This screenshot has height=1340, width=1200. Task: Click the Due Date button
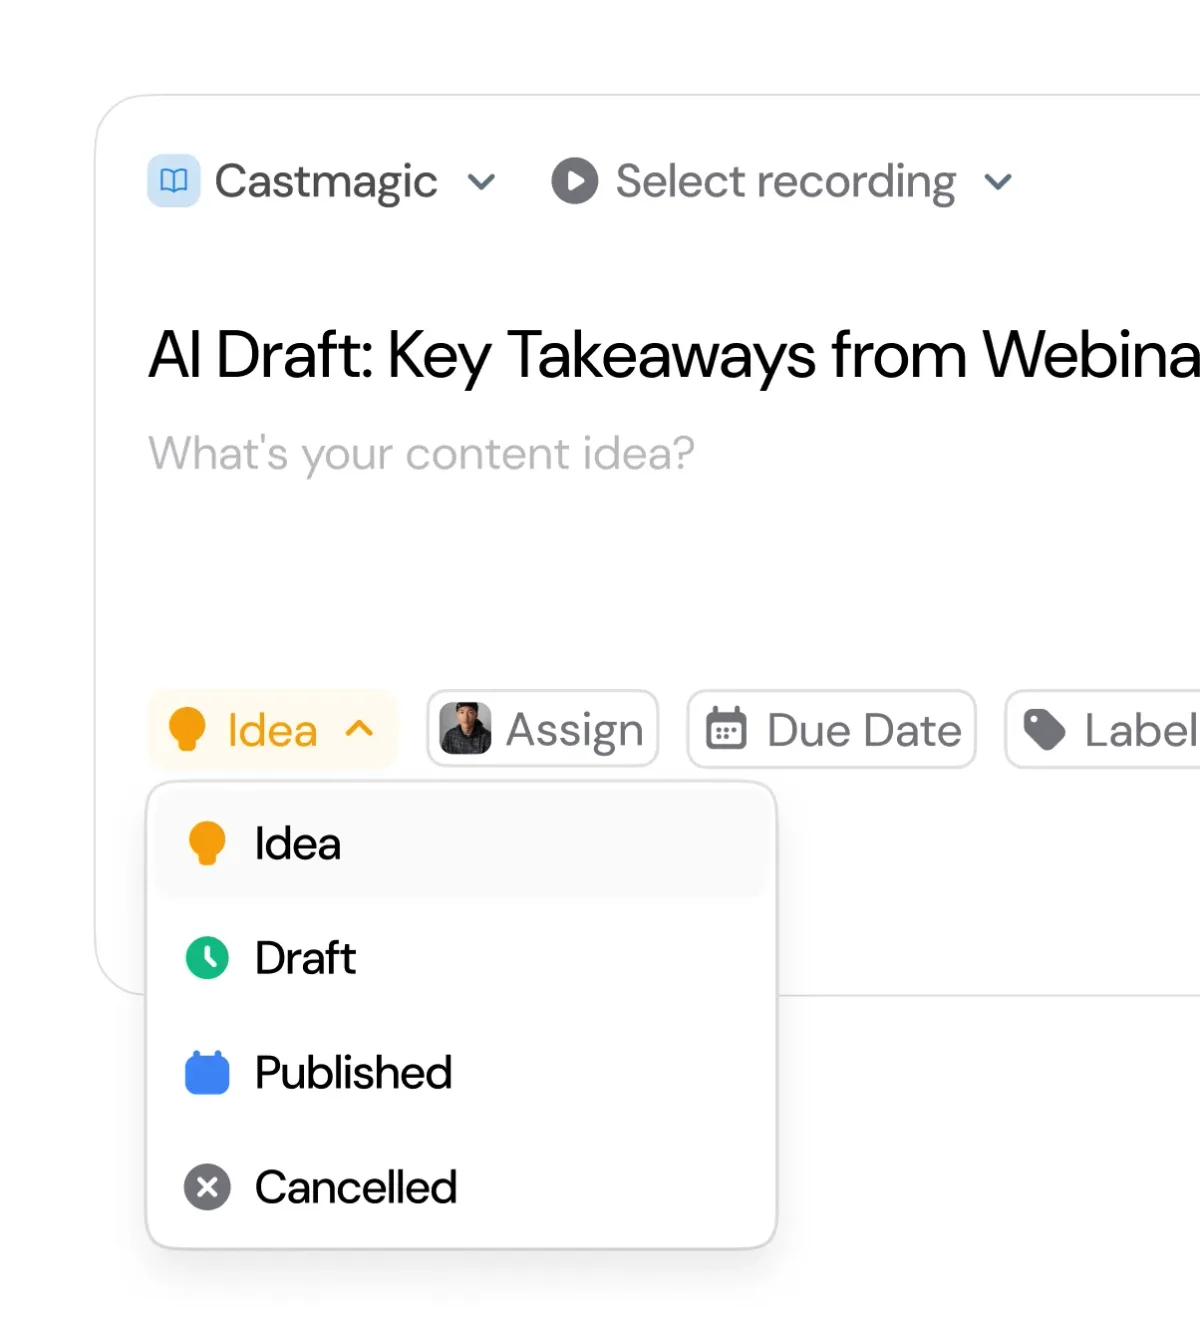click(832, 730)
